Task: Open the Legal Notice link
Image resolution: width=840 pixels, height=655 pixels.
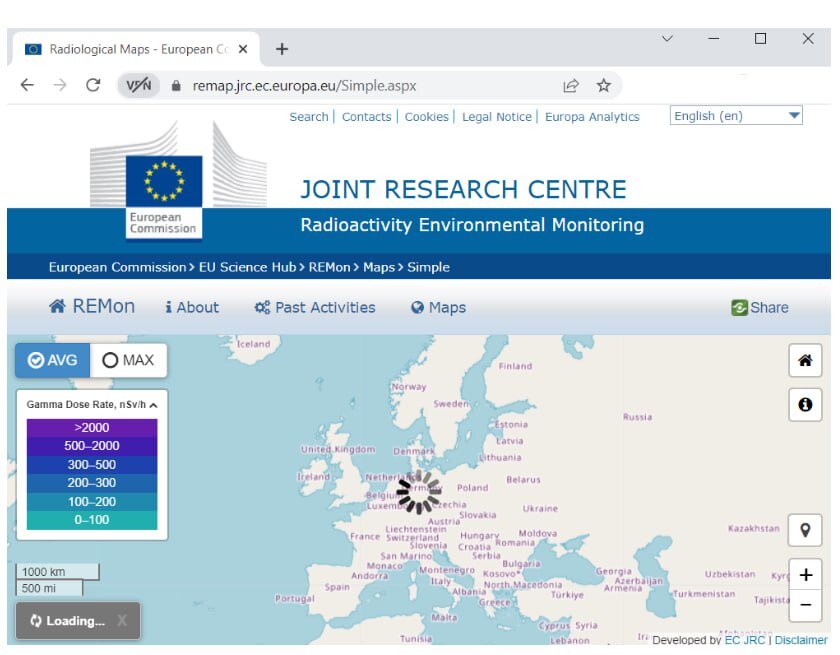Action: pos(497,117)
